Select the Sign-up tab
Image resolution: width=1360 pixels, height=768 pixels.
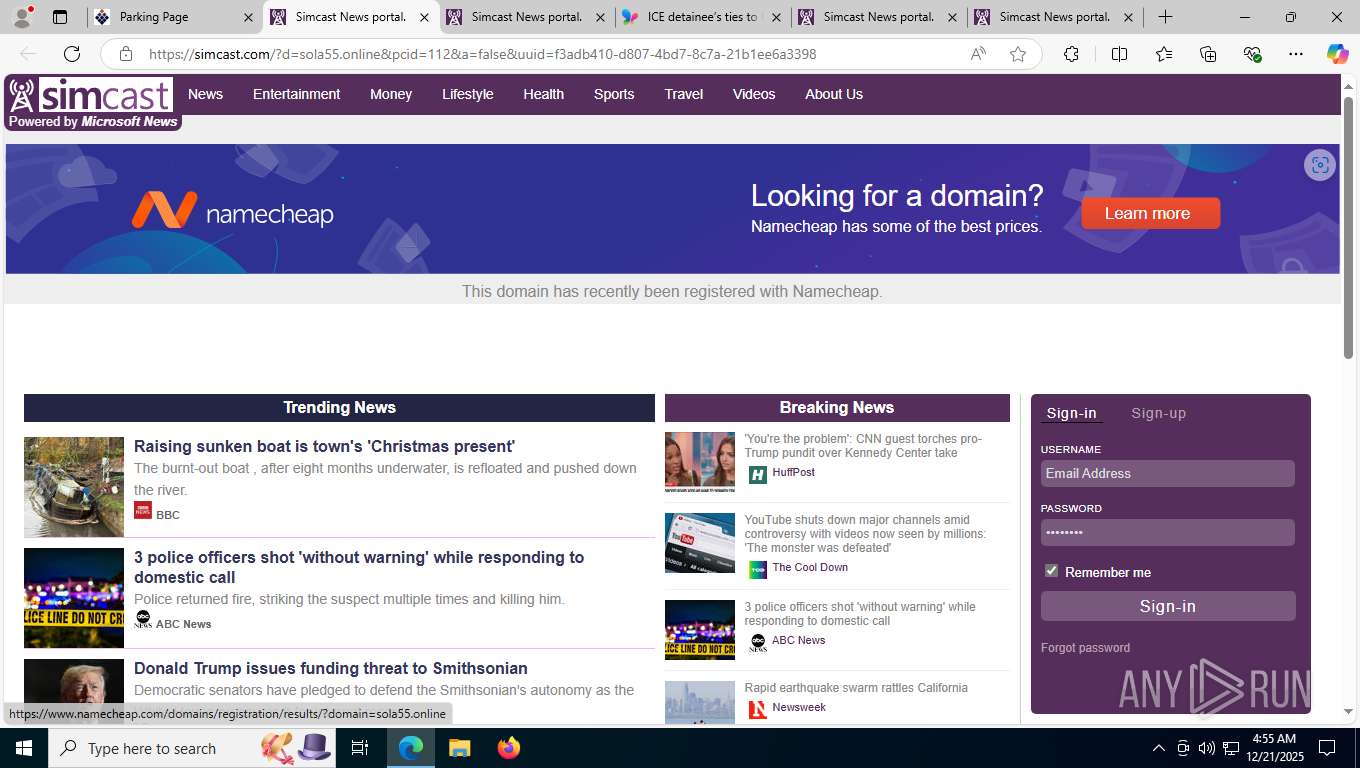pyautogui.click(x=1158, y=413)
